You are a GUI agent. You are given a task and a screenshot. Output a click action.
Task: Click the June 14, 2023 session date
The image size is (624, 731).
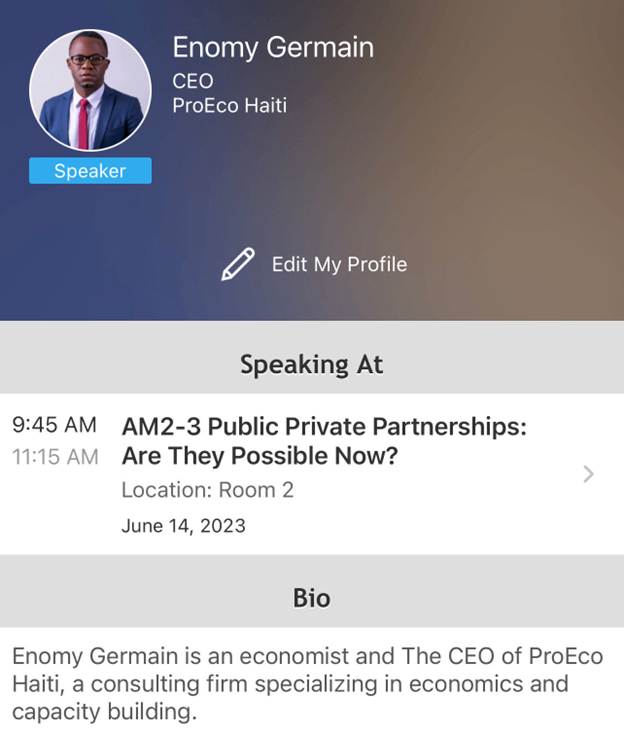tap(183, 525)
